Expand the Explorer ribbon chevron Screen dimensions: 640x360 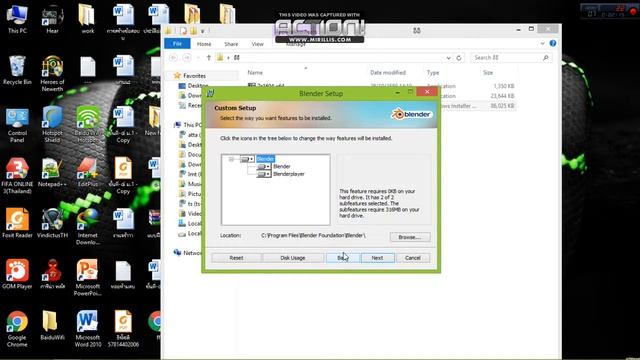pyautogui.click(x=542, y=43)
